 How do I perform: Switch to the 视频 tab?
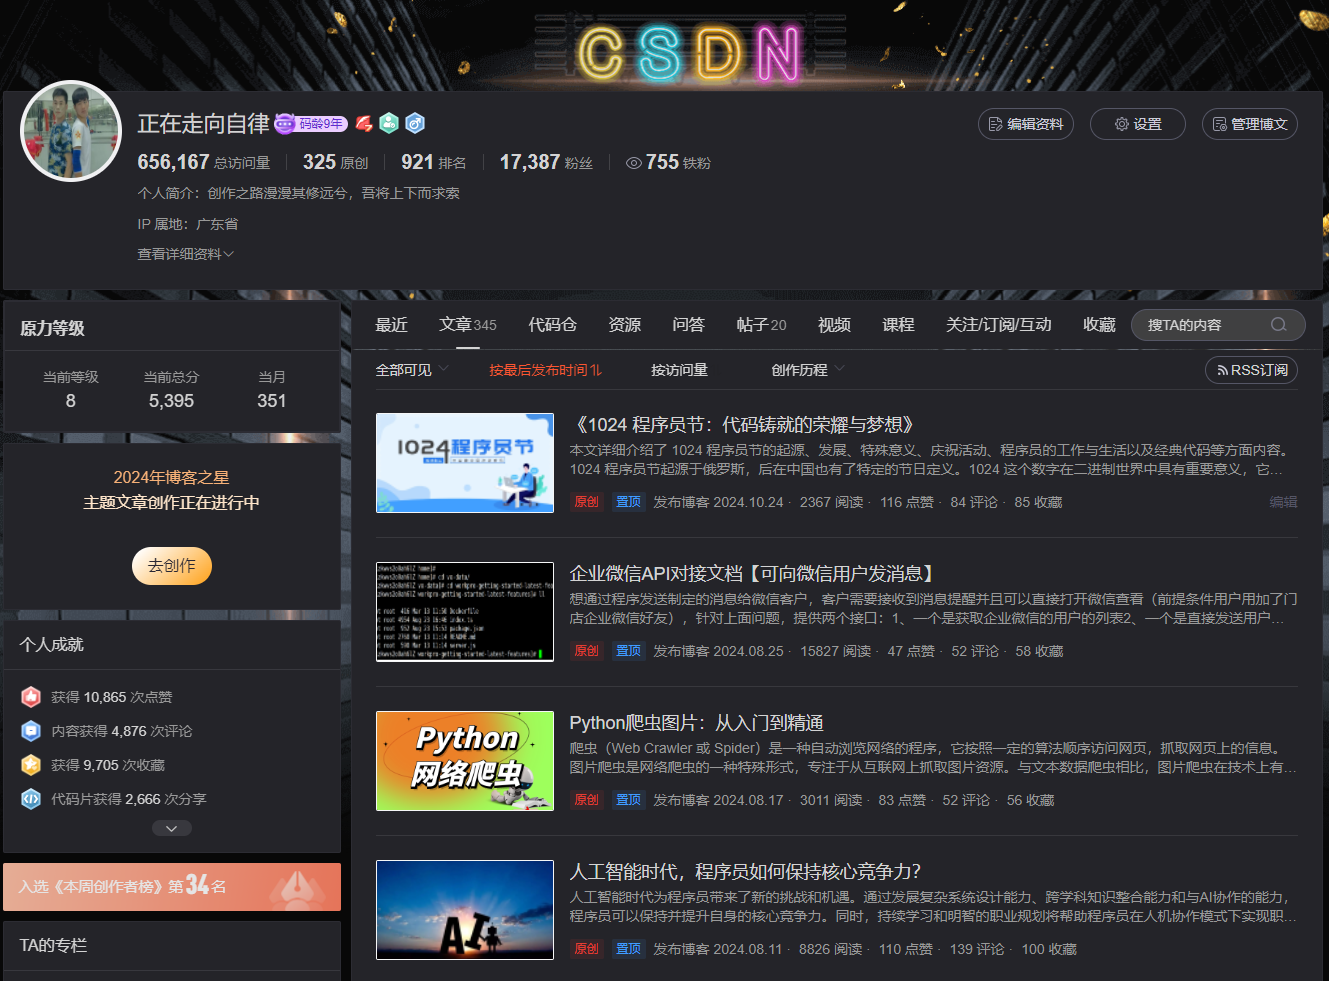click(834, 325)
